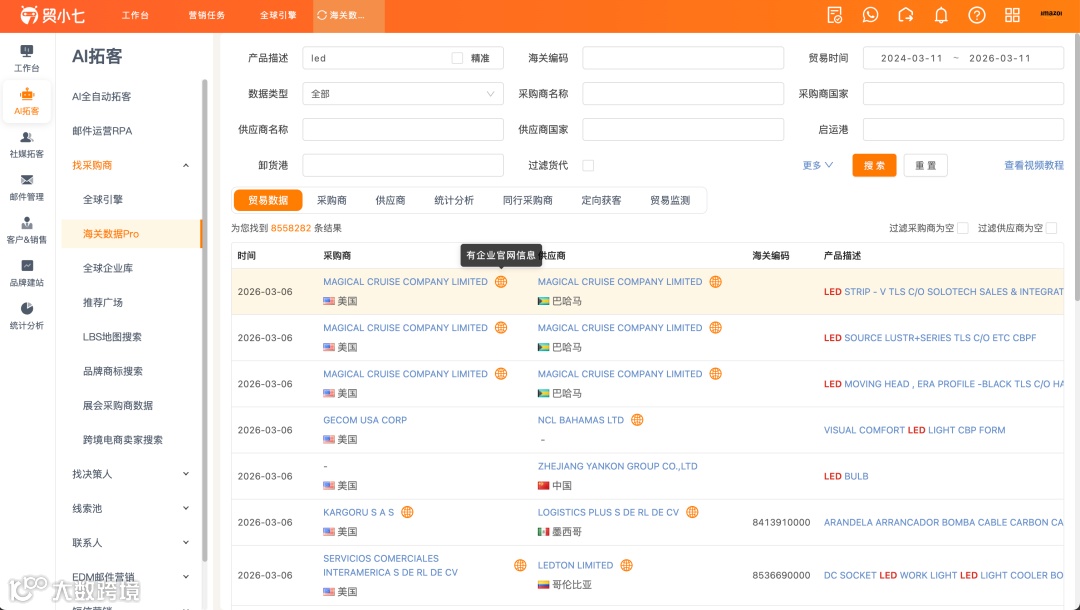Screen dimensions: 1080x610
Task: Click the task list icon in header
Action: (x=835, y=14)
